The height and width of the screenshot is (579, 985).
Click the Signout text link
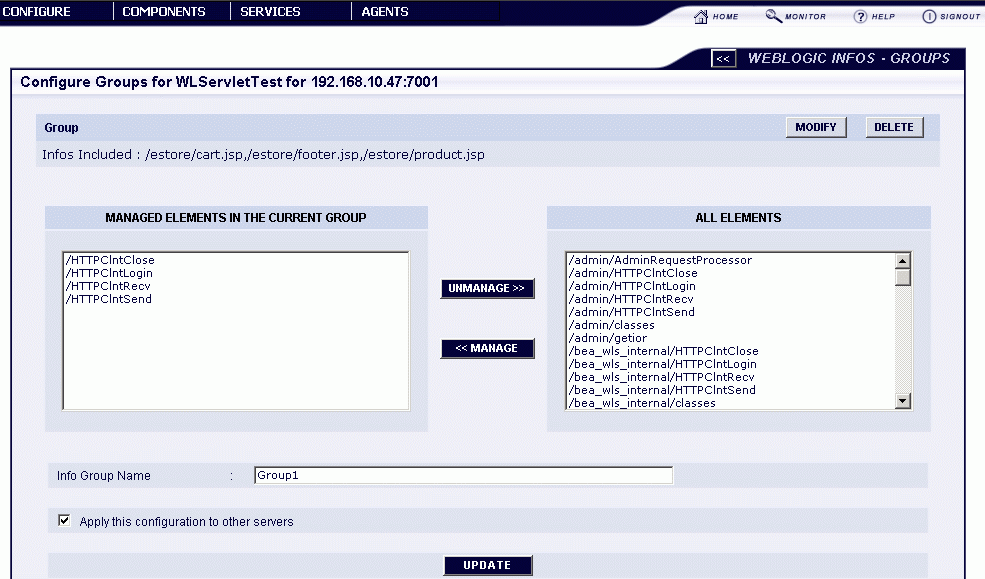click(x=960, y=17)
